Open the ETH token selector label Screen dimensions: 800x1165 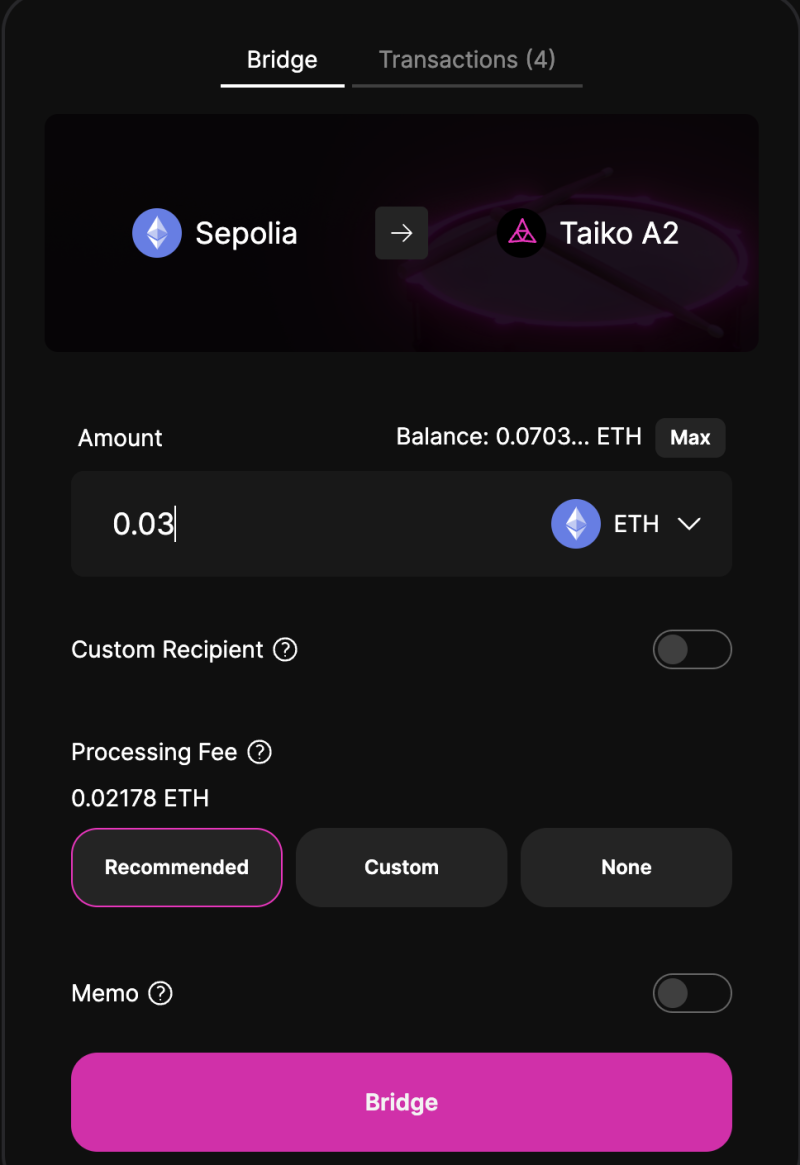tap(636, 524)
